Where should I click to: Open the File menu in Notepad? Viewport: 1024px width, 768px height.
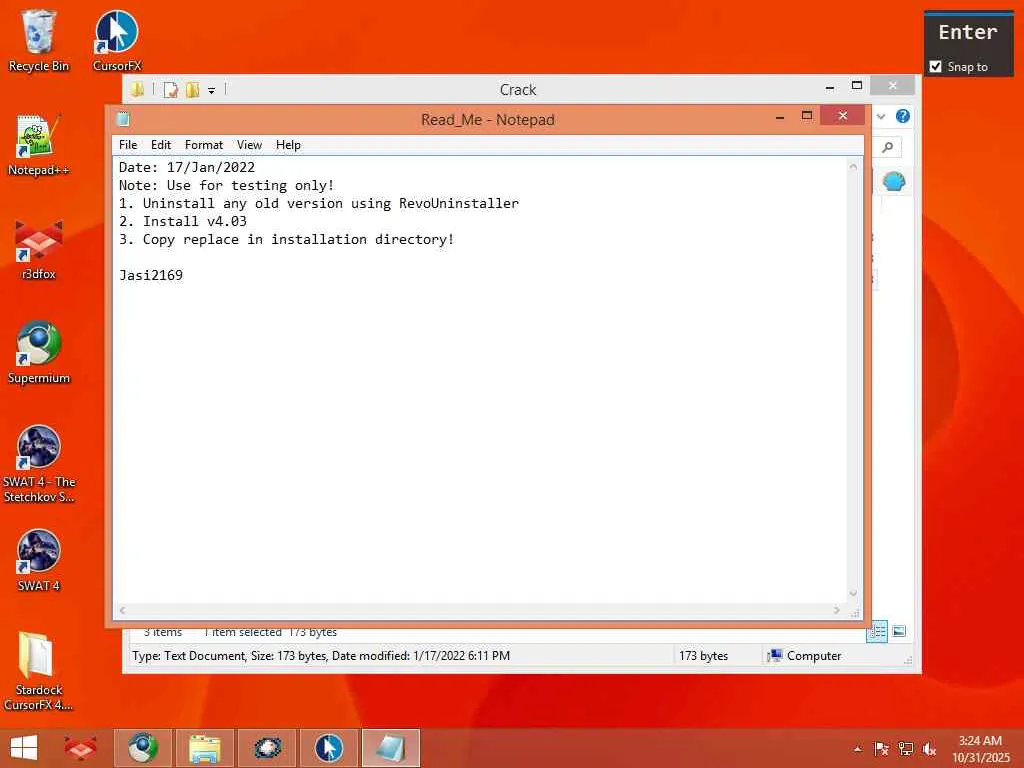[x=128, y=145]
